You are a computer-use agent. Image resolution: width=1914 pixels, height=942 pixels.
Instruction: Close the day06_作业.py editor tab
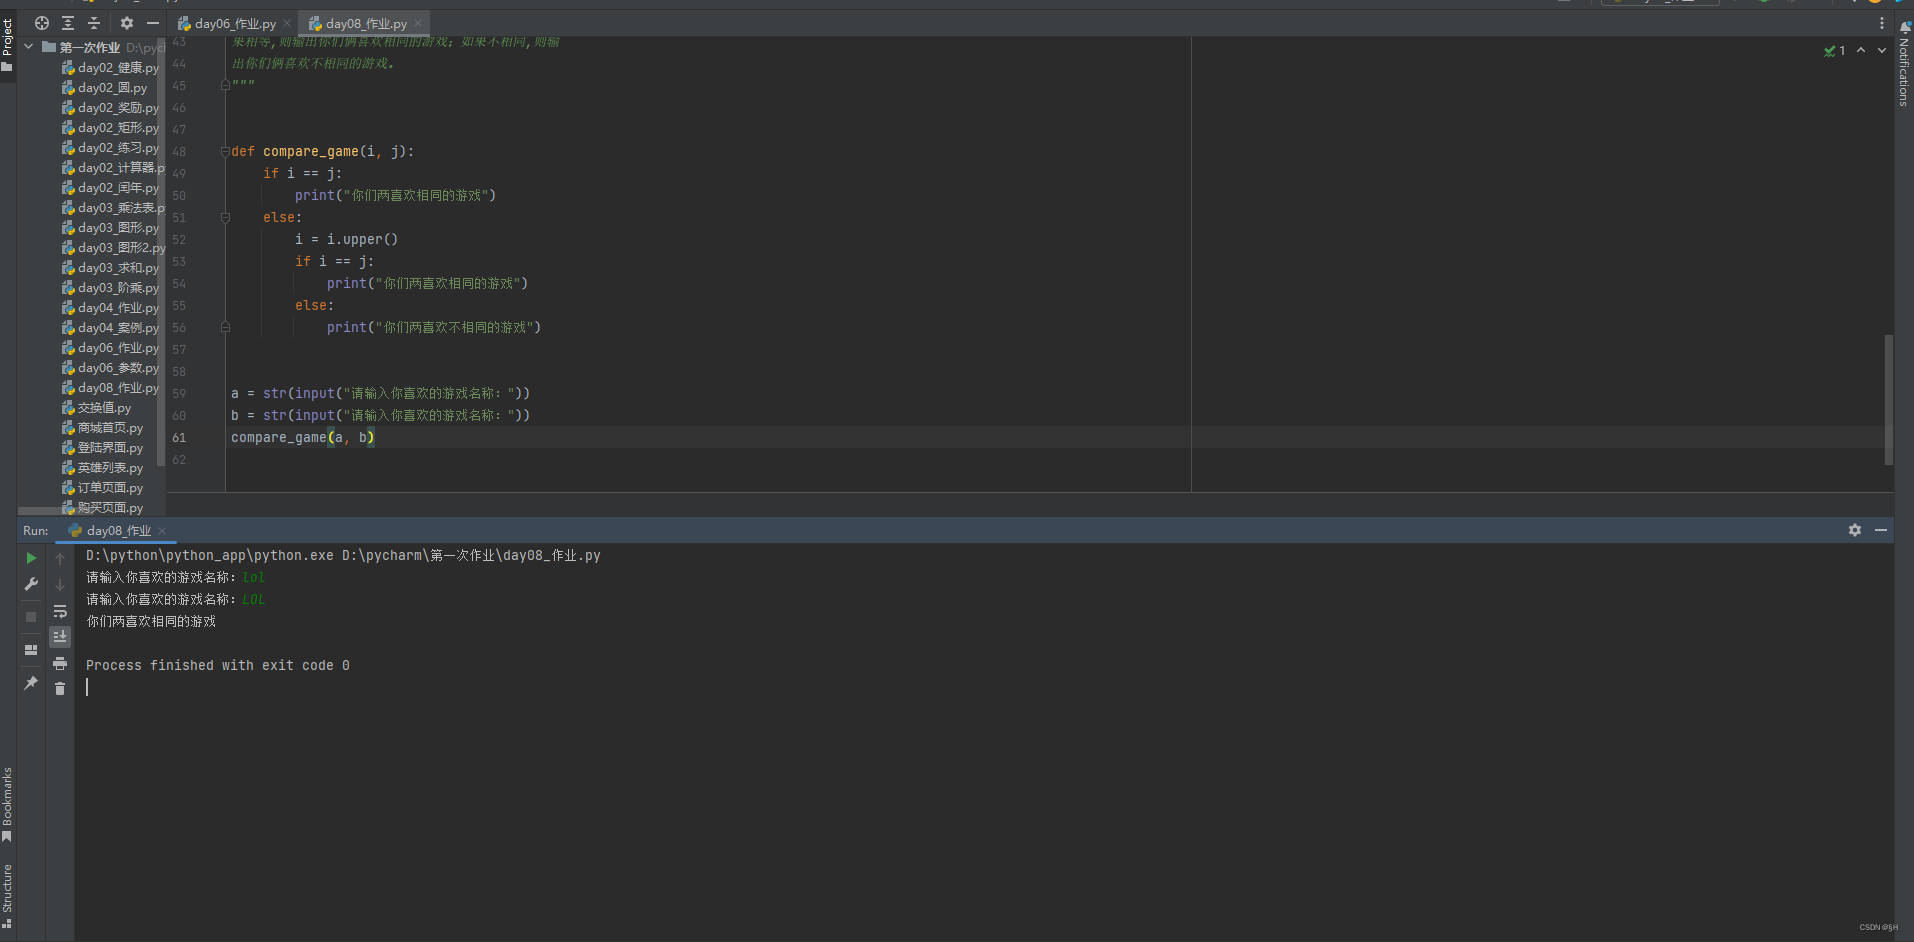287,23
